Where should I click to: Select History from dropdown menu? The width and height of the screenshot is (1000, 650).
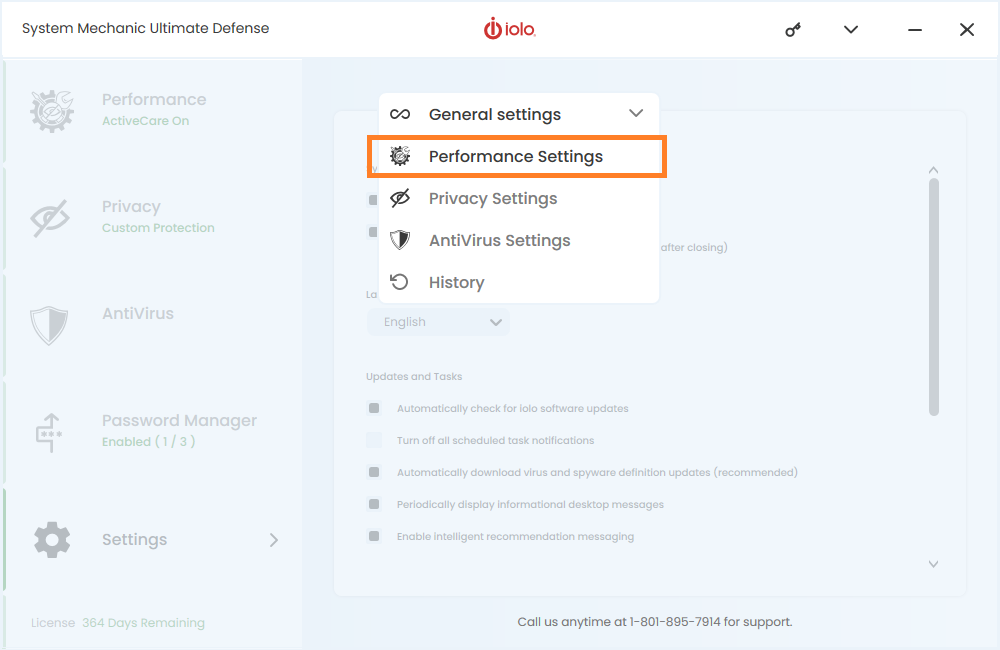(518, 283)
